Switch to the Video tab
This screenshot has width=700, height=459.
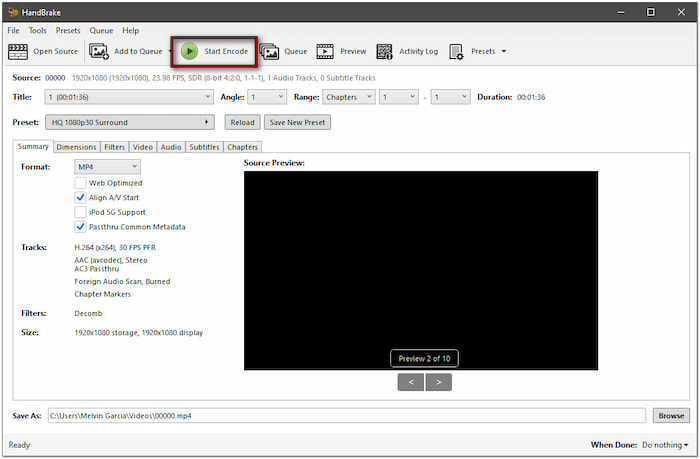coord(143,147)
